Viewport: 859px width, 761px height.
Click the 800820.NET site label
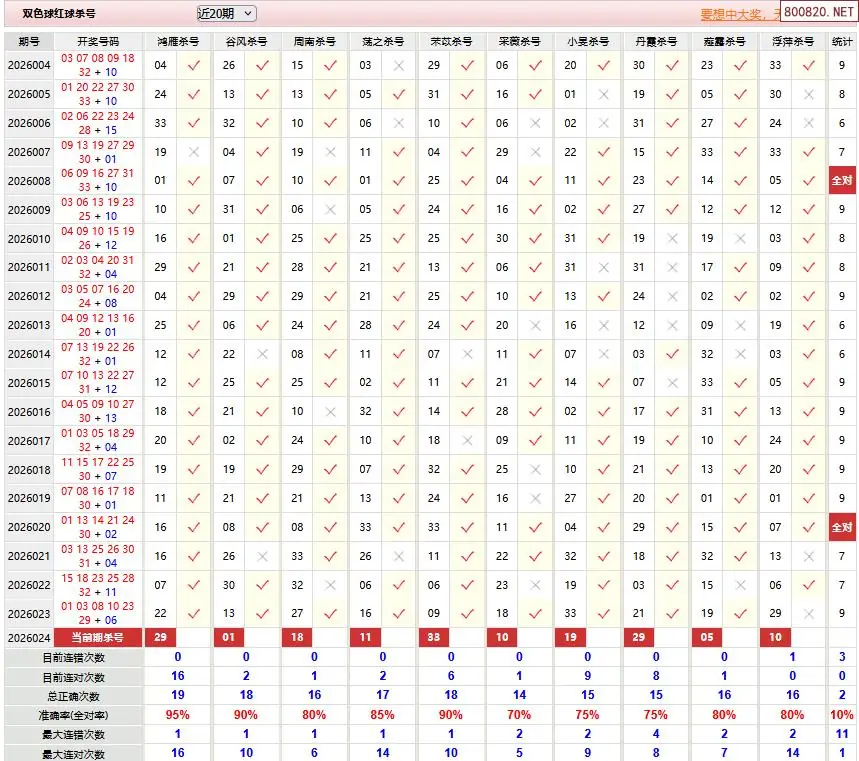817,13
